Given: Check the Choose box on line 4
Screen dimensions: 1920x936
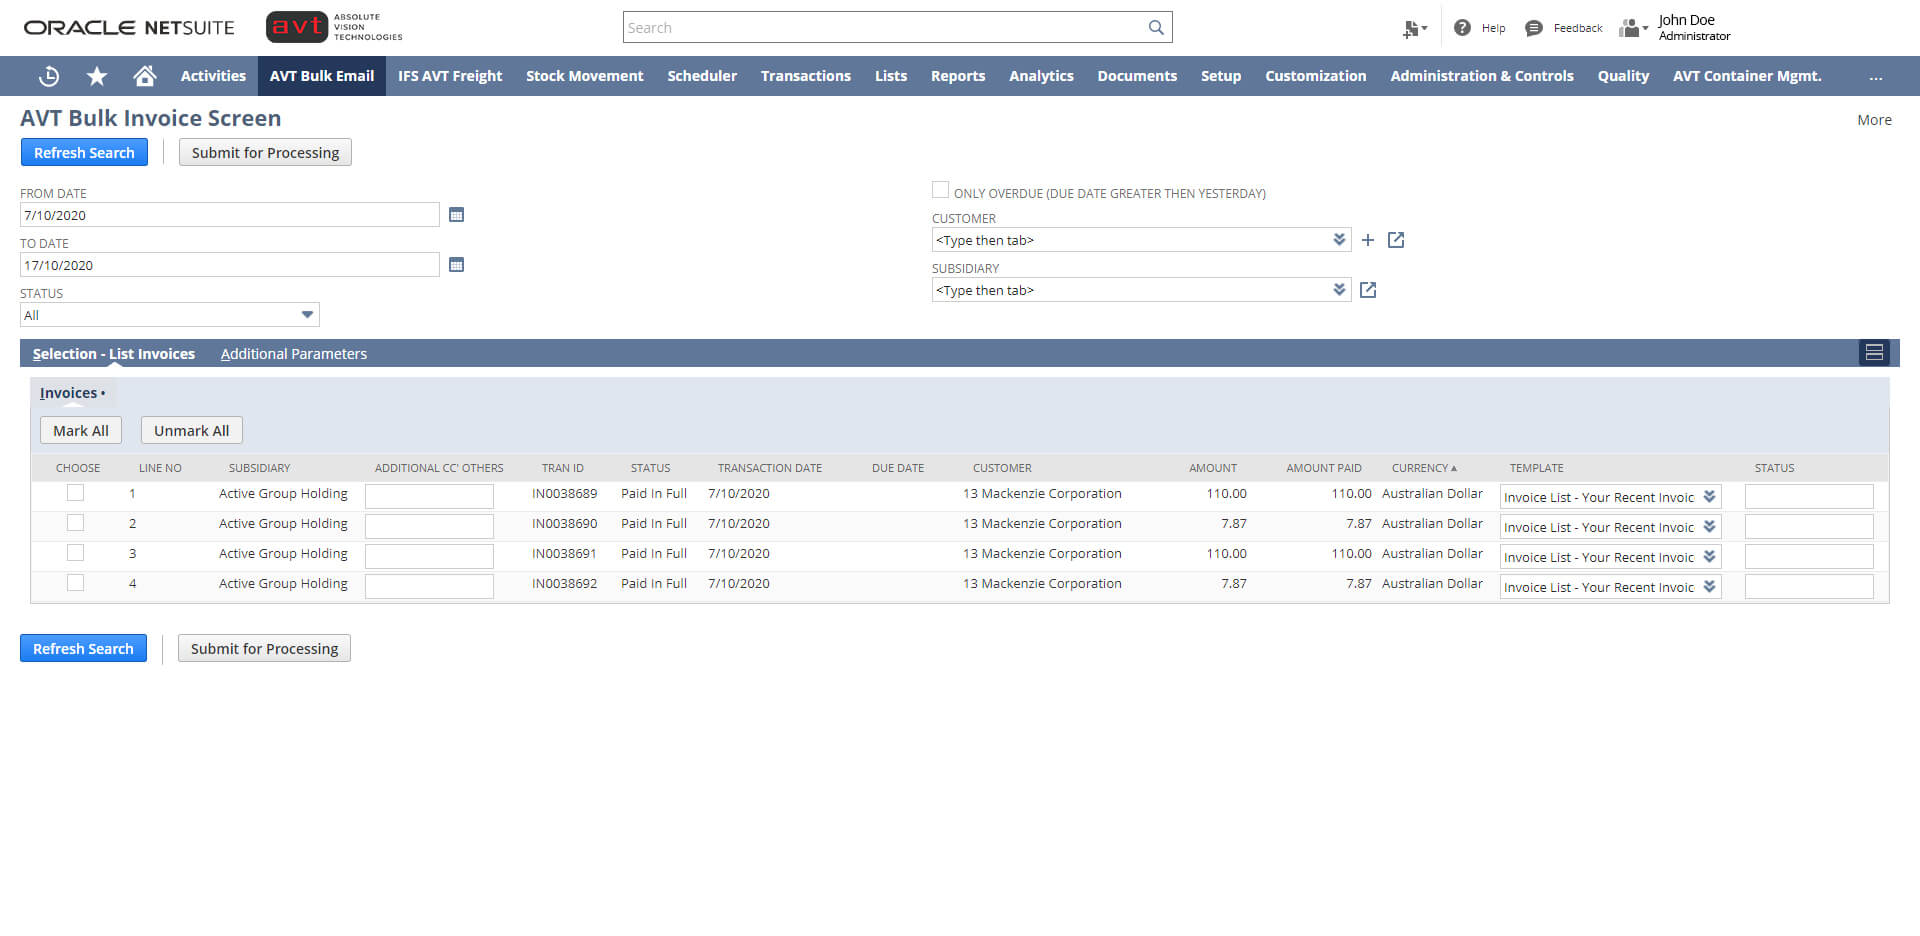Looking at the screenshot, I should coord(75,582).
